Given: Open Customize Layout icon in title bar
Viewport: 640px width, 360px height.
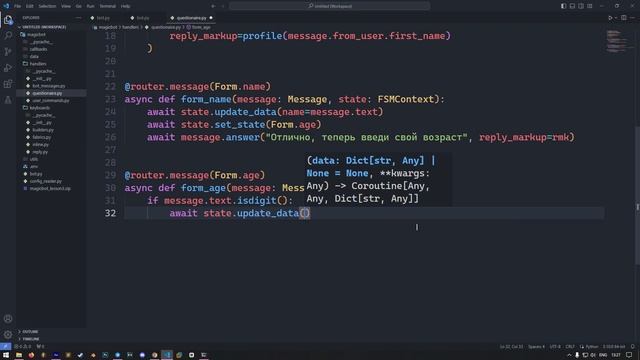Looking at the screenshot, I should [590, 6].
